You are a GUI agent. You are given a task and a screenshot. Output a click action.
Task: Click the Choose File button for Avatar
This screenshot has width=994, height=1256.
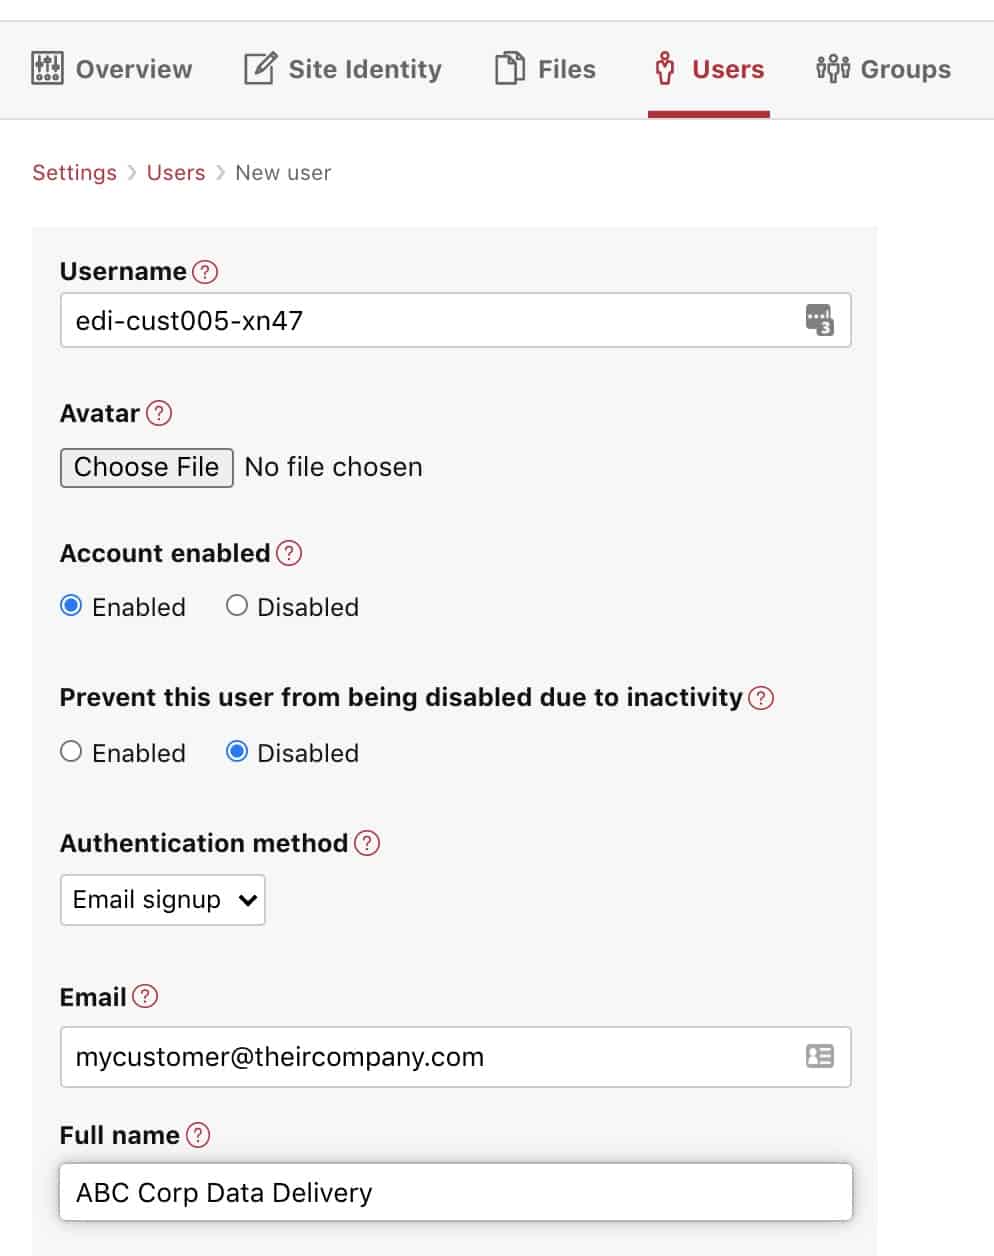point(147,467)
